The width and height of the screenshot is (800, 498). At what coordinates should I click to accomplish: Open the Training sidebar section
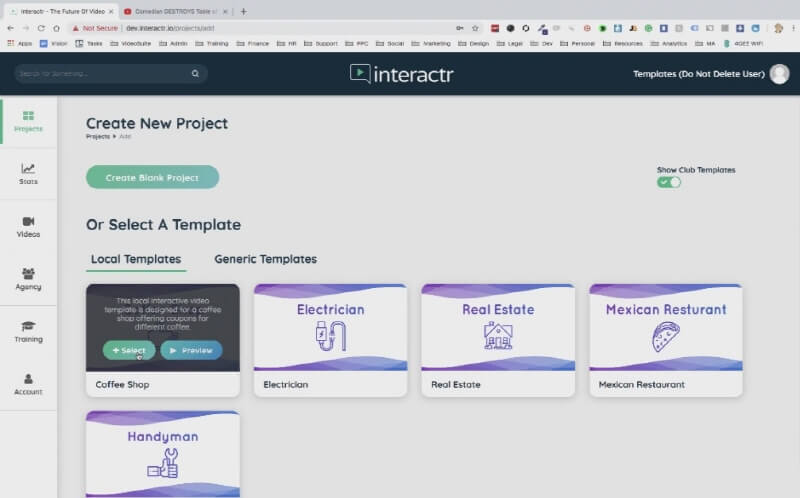tap(28, 332)
